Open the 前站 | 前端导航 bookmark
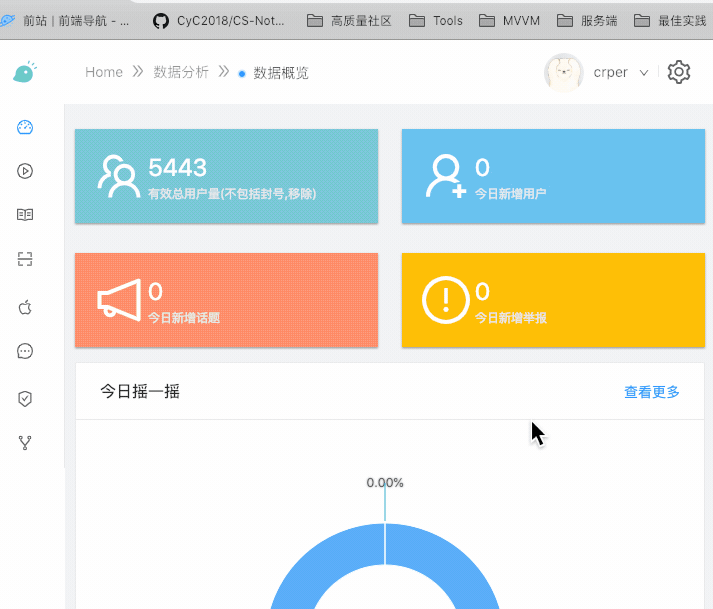 pyautogui.click(x=65, y=21)
